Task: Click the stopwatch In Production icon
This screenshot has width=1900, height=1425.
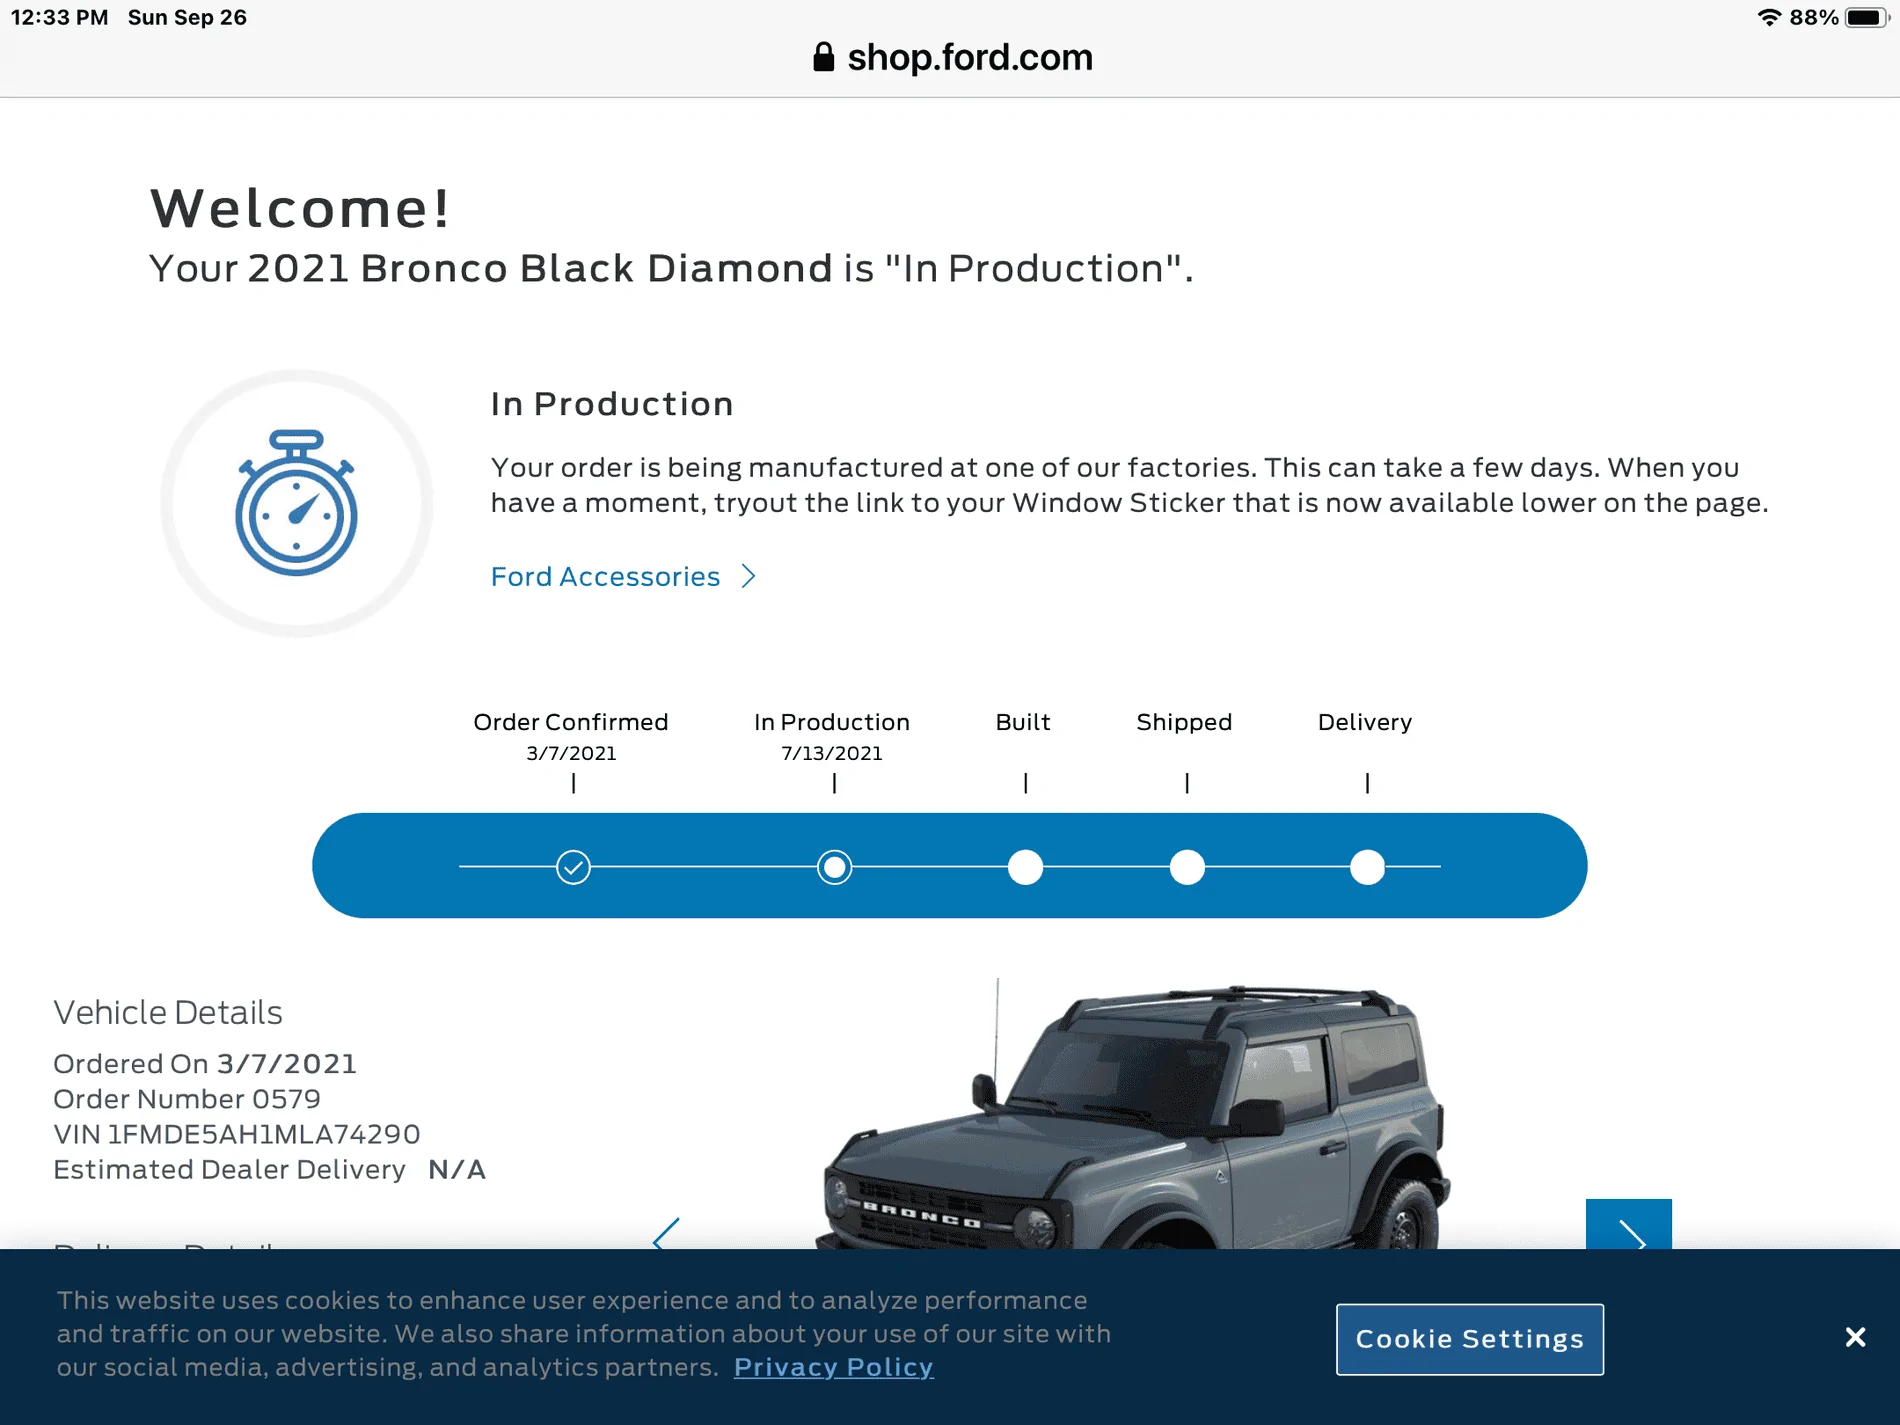Action: 296,503
